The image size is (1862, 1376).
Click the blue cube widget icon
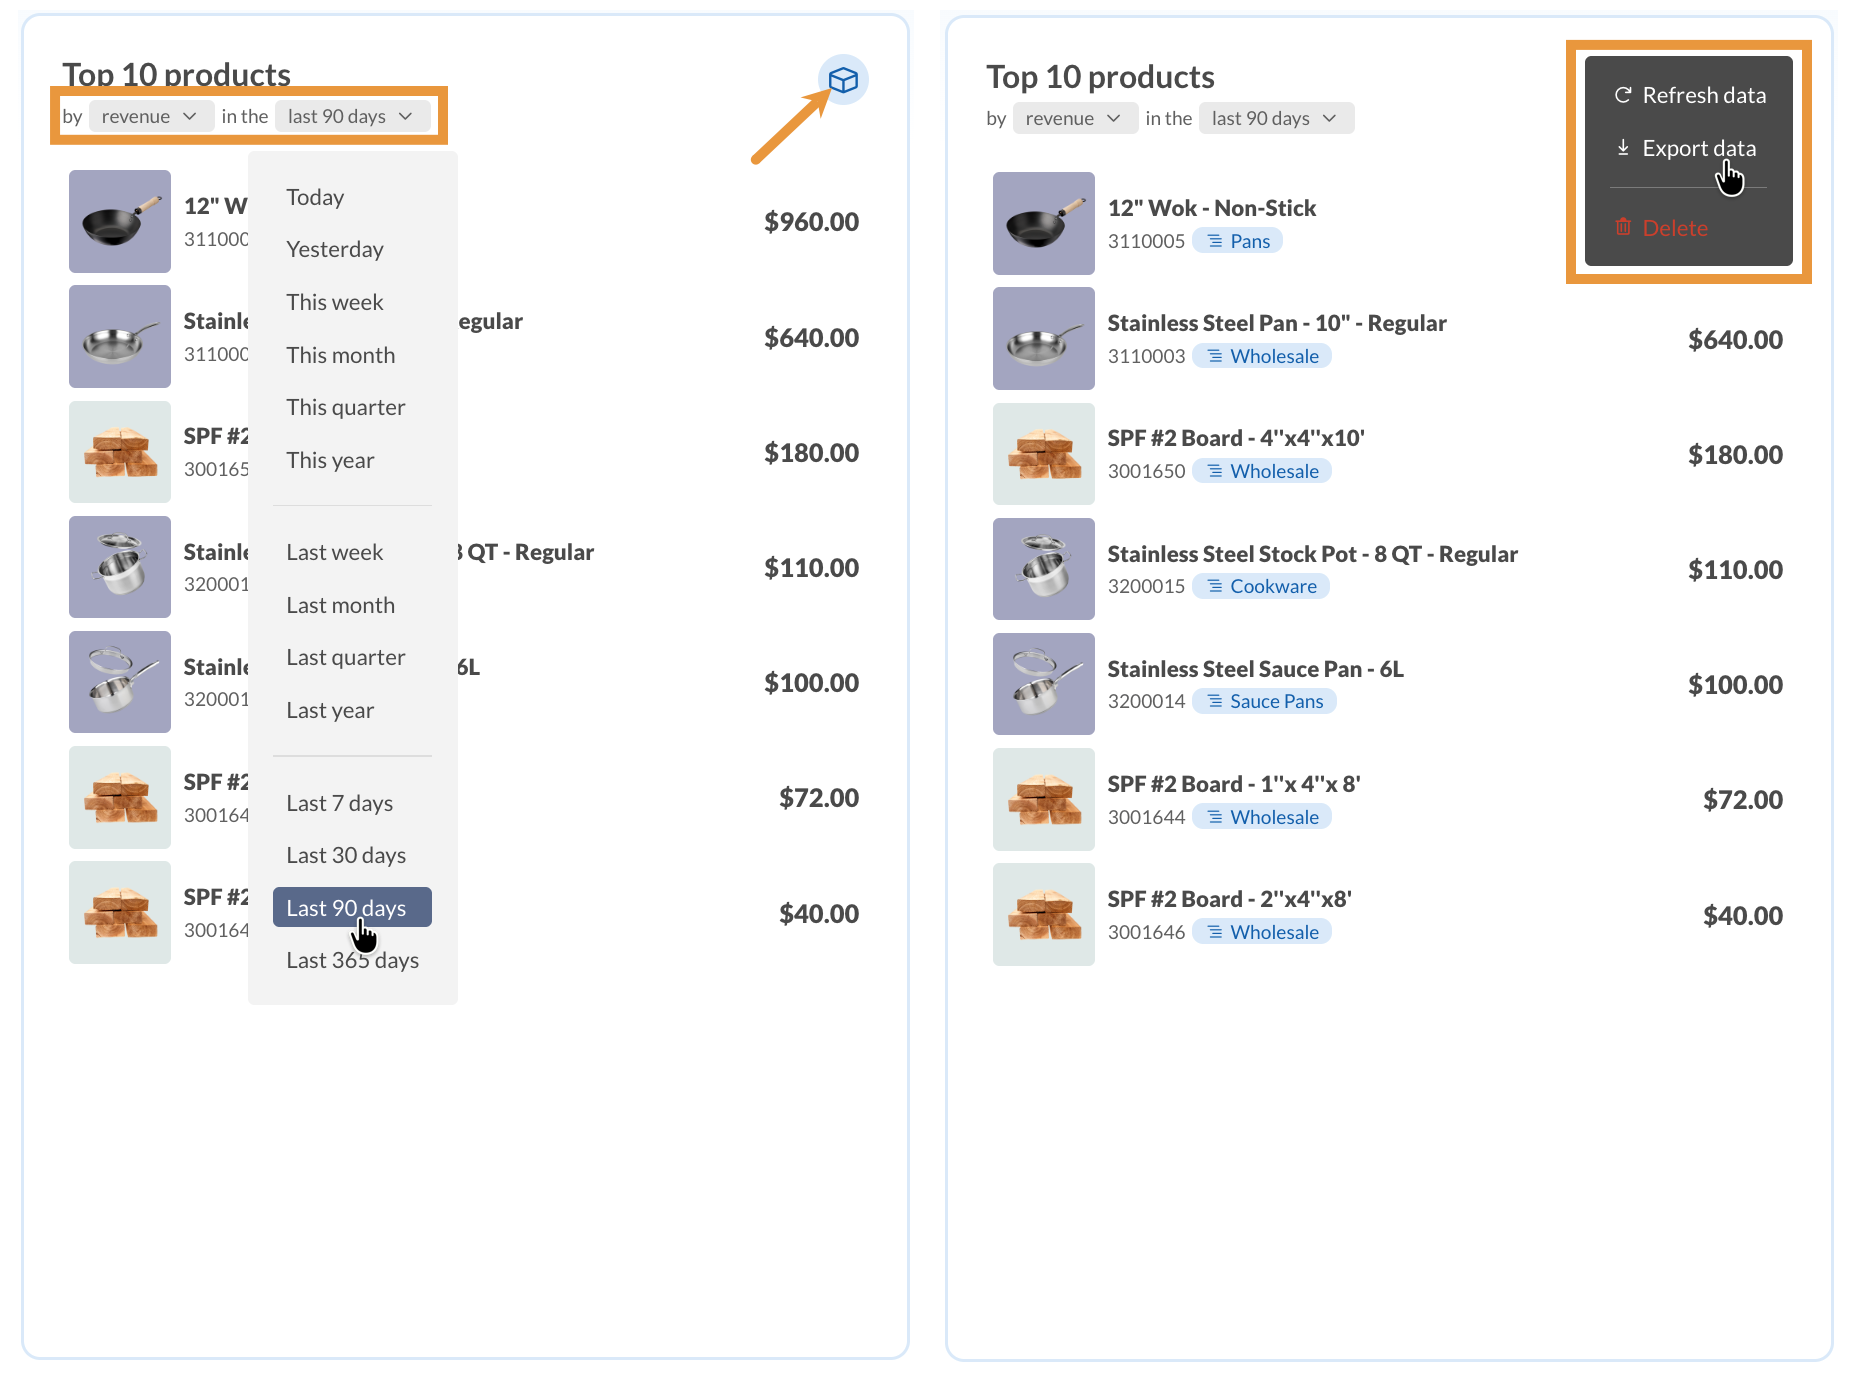coord(843,80)
